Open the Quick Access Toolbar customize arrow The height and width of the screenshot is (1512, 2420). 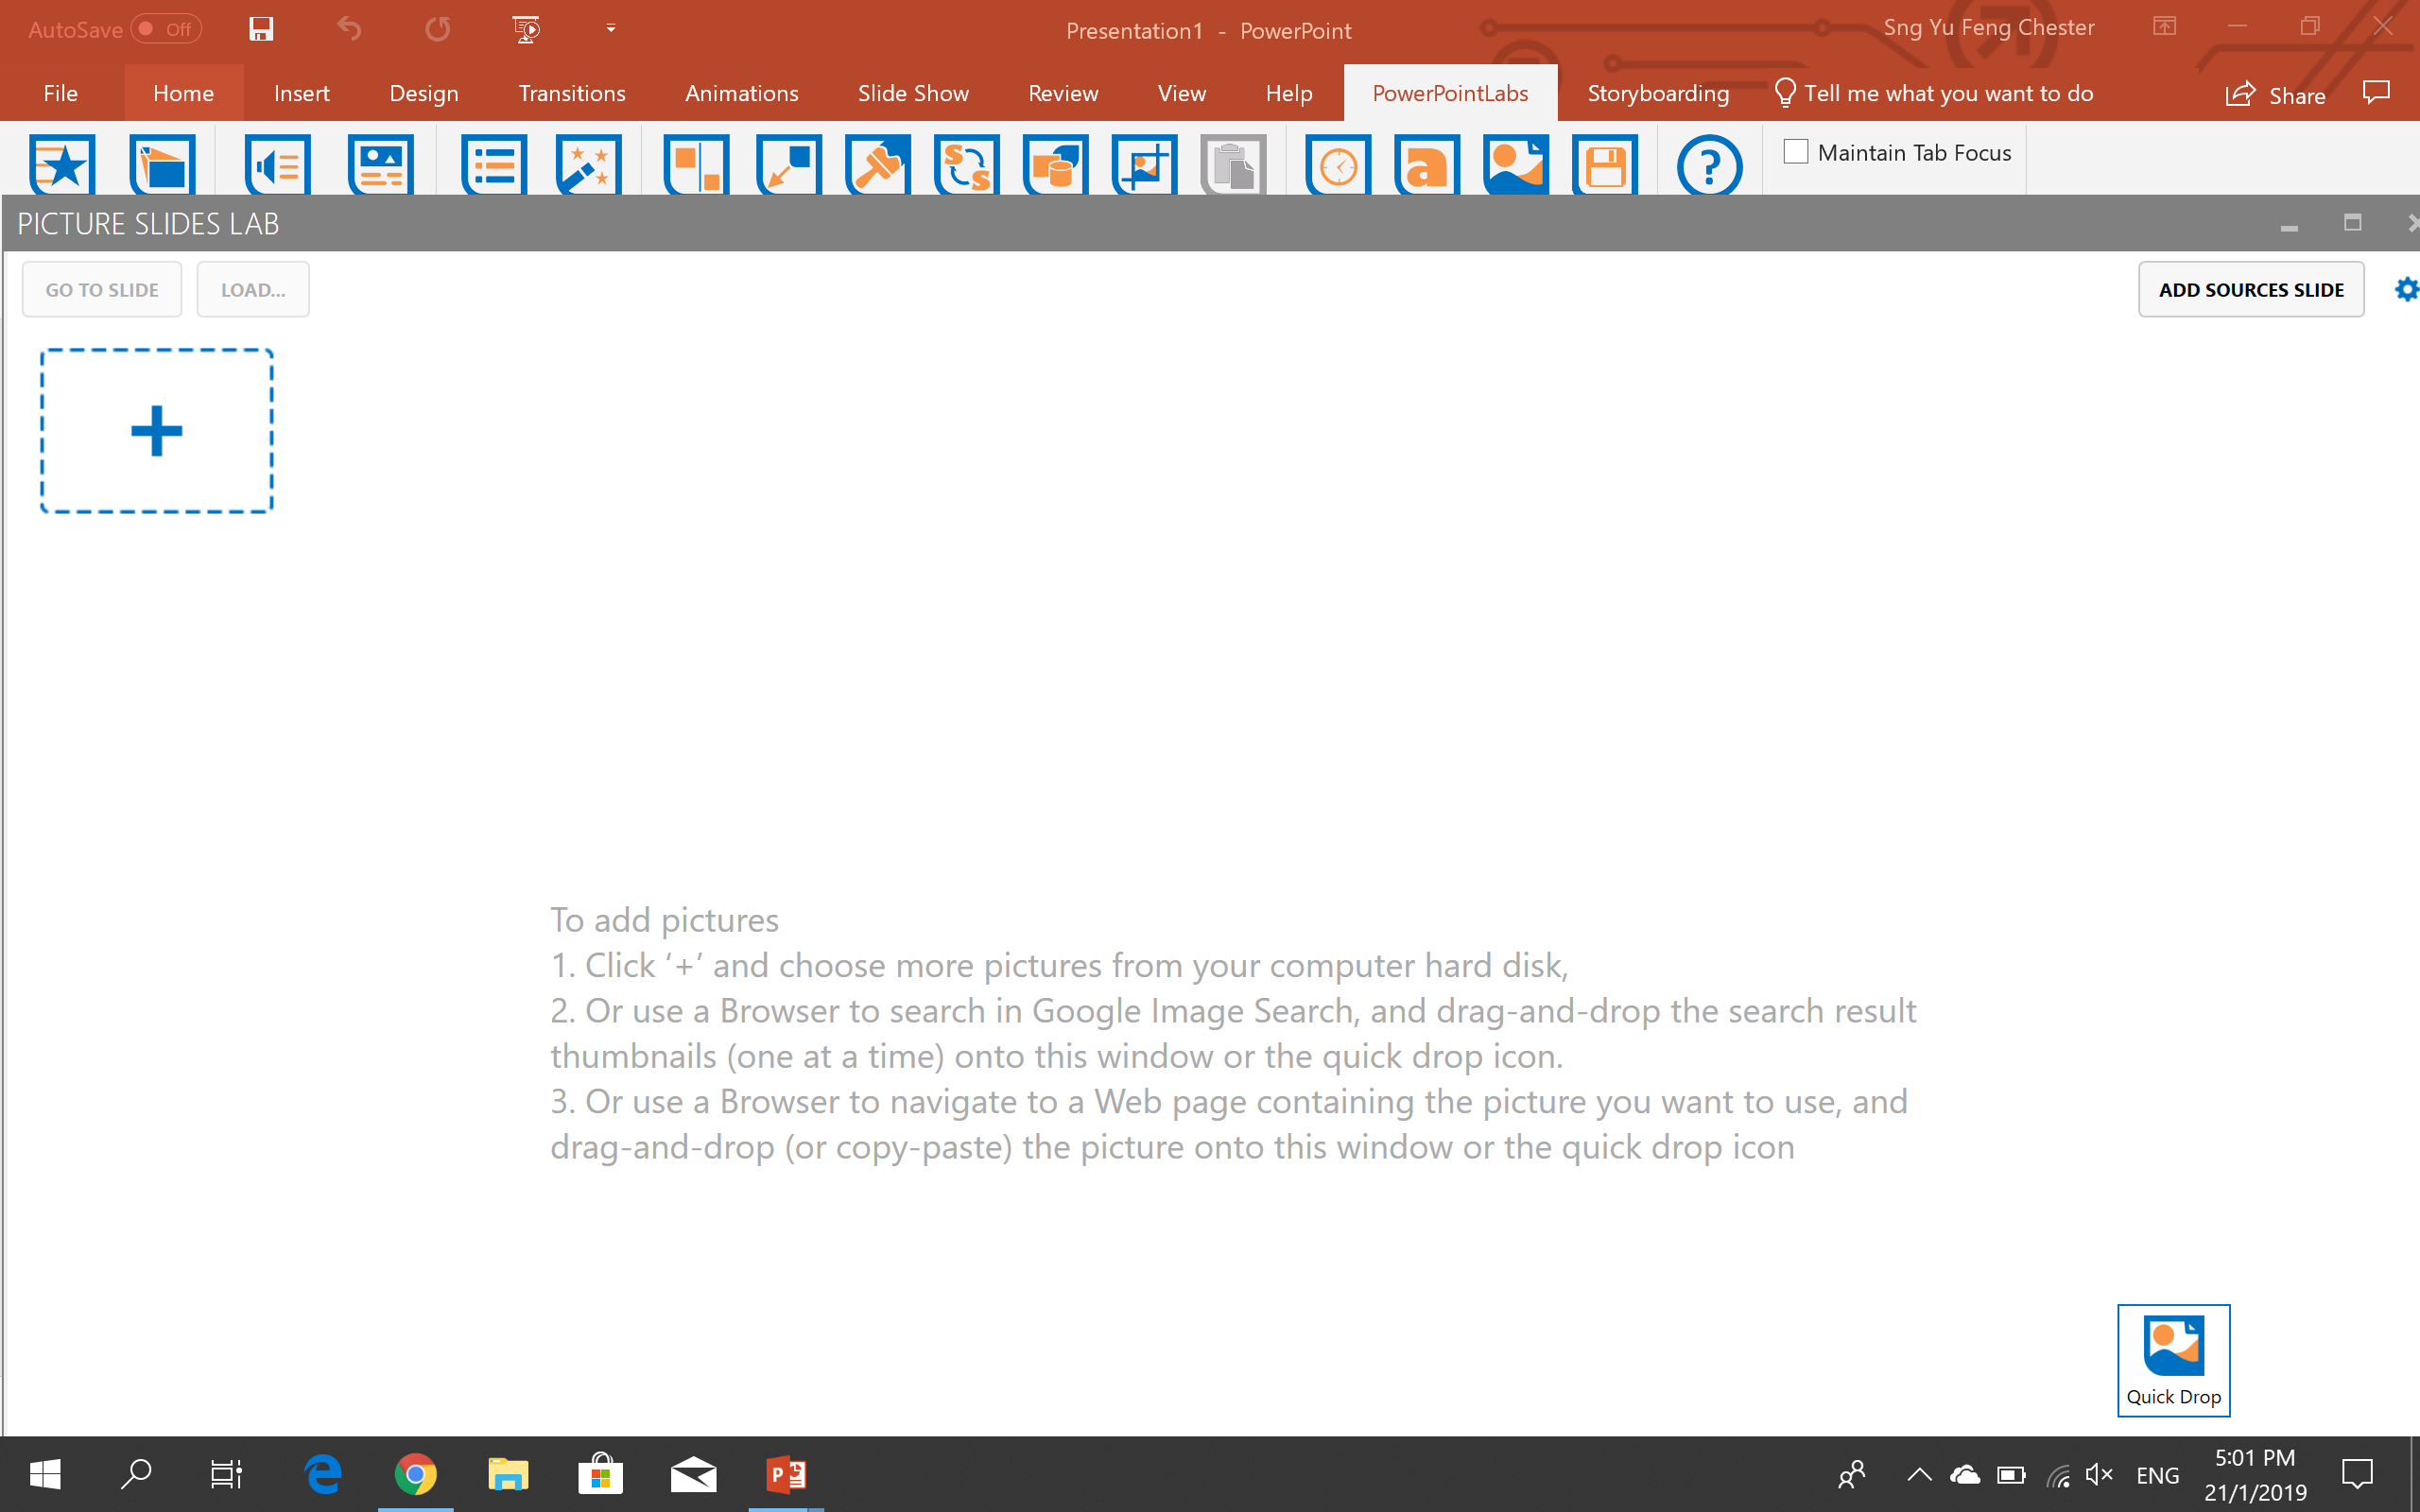(610, 28)
